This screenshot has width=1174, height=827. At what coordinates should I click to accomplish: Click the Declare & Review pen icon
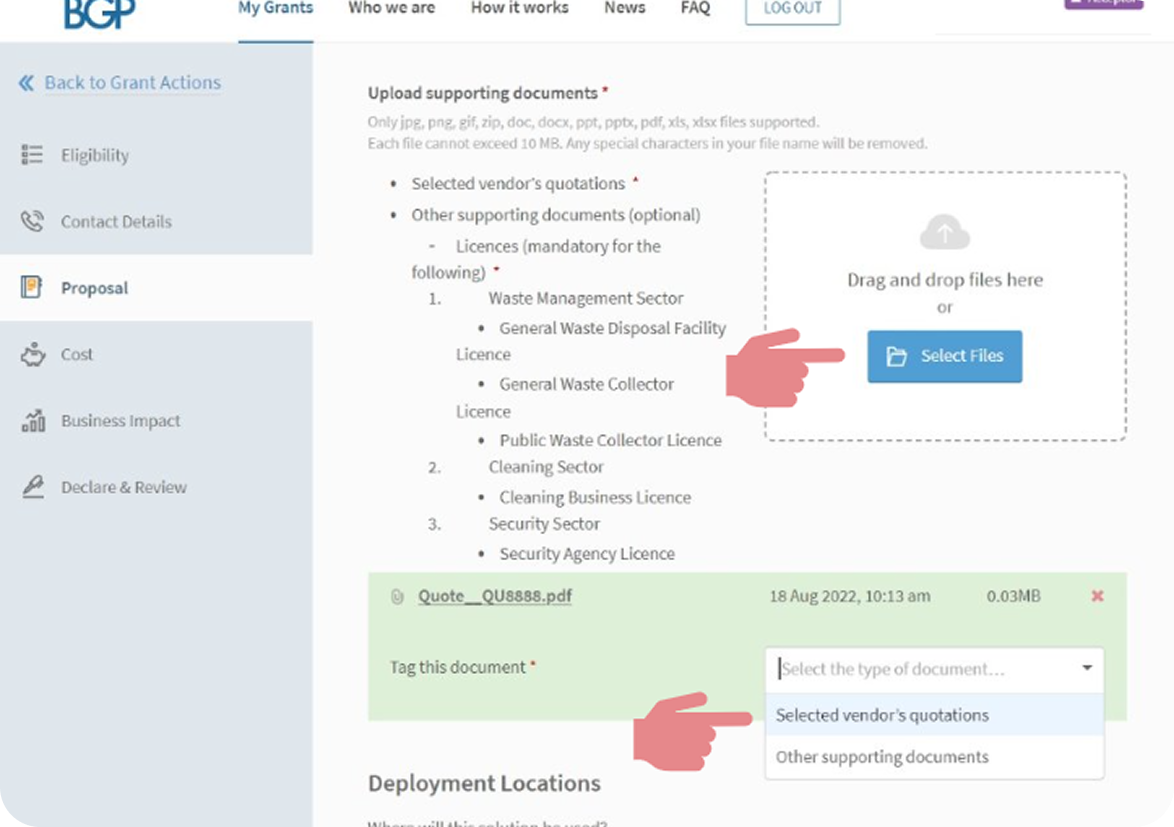coord(32,487)
